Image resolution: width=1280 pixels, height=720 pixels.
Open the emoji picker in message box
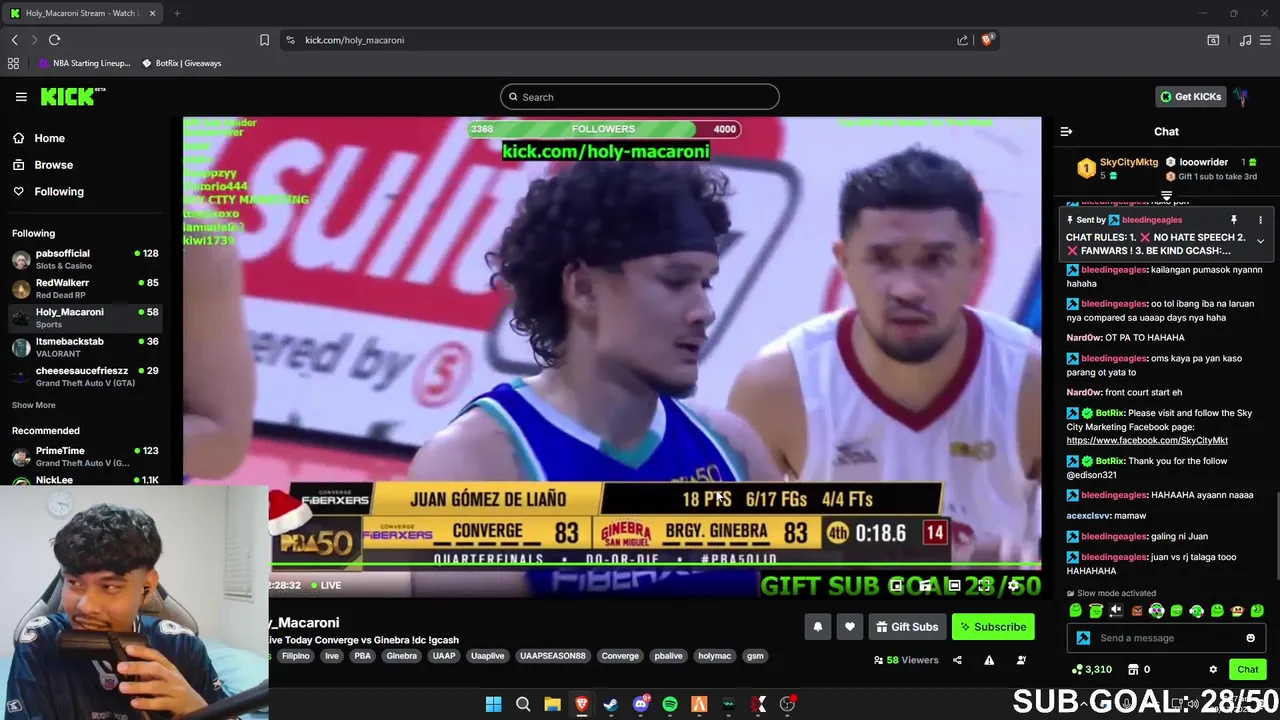click(1250, 638)
